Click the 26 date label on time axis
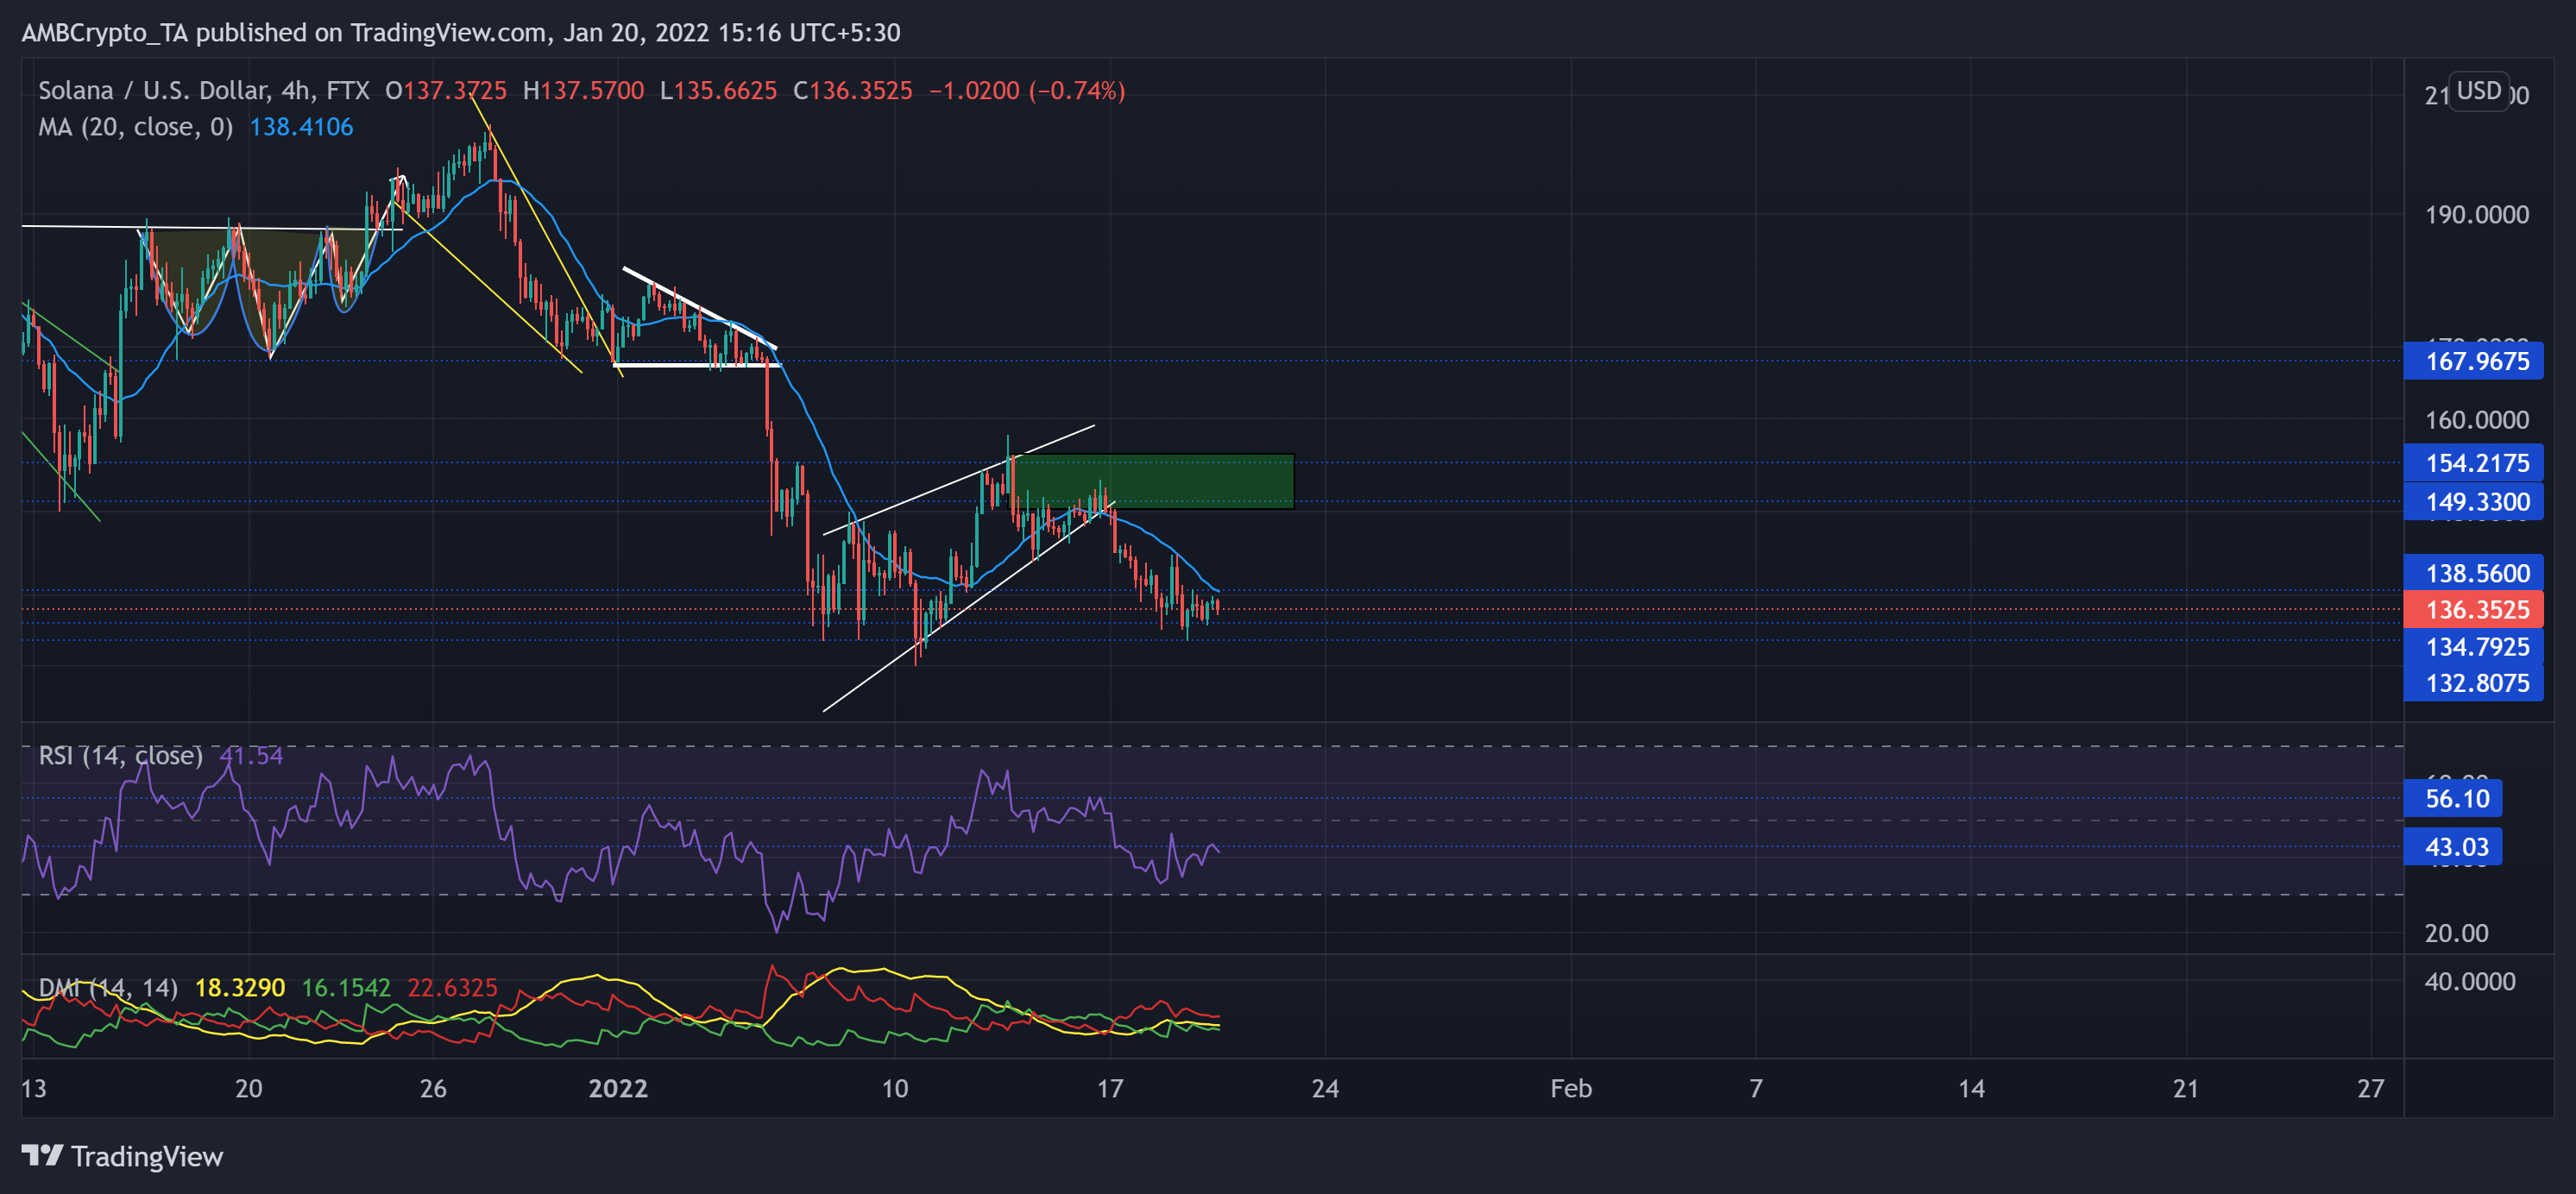The width and height of the screenshot is (2576, 1194). (433, 1088)
